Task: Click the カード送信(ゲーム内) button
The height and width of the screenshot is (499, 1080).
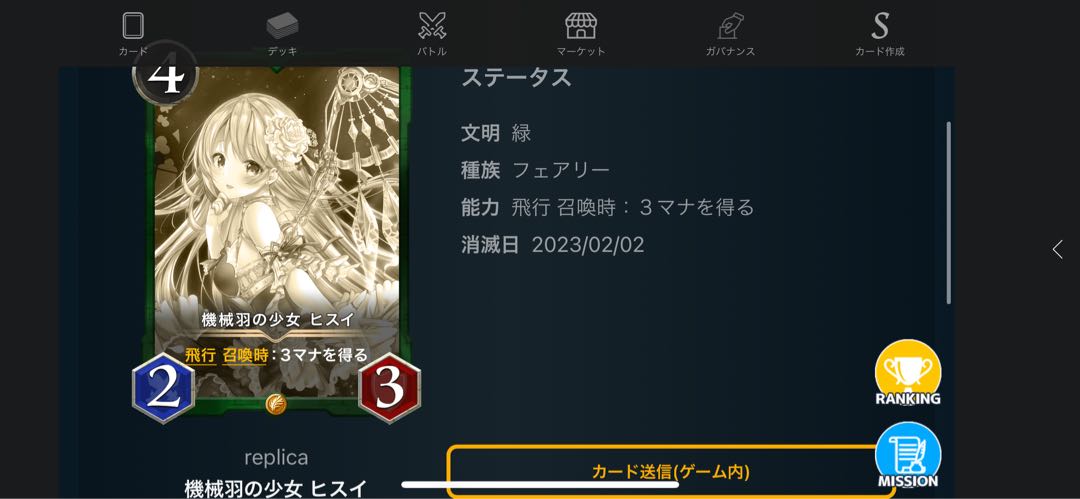Action: pos(671,471)
